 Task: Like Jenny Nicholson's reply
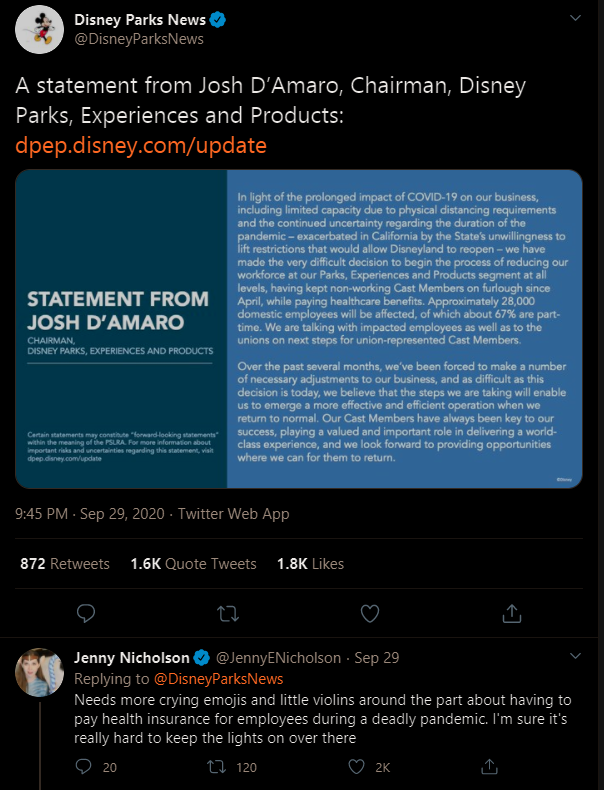pos(355,767)
